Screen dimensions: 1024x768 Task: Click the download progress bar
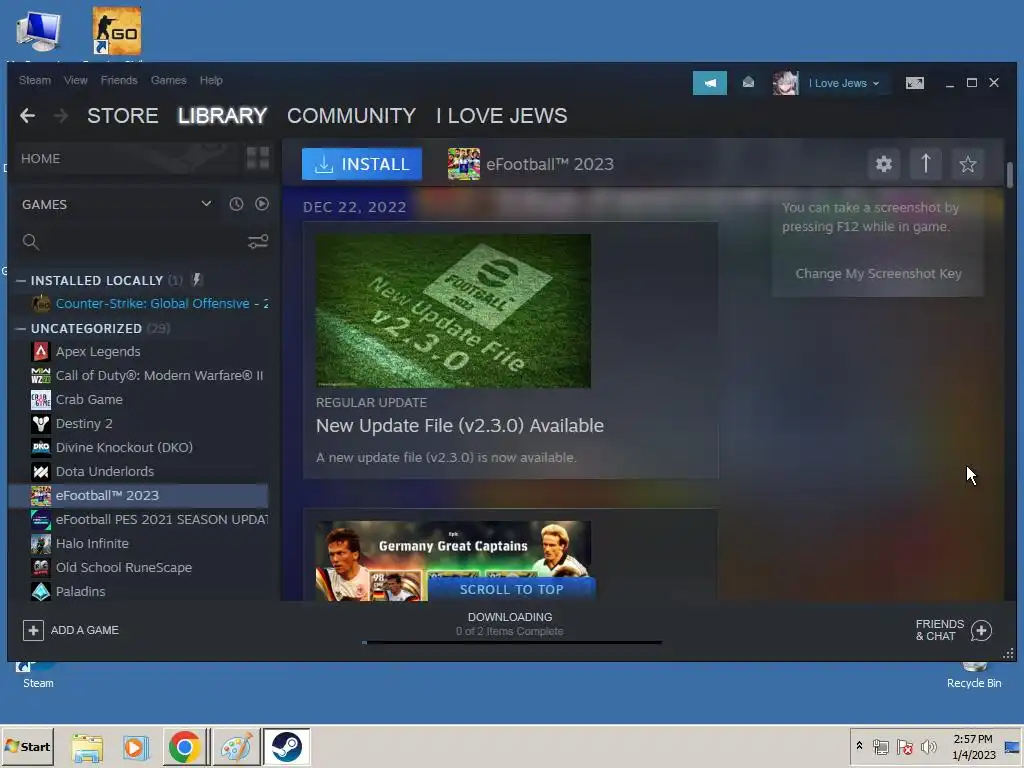point(512,643)
